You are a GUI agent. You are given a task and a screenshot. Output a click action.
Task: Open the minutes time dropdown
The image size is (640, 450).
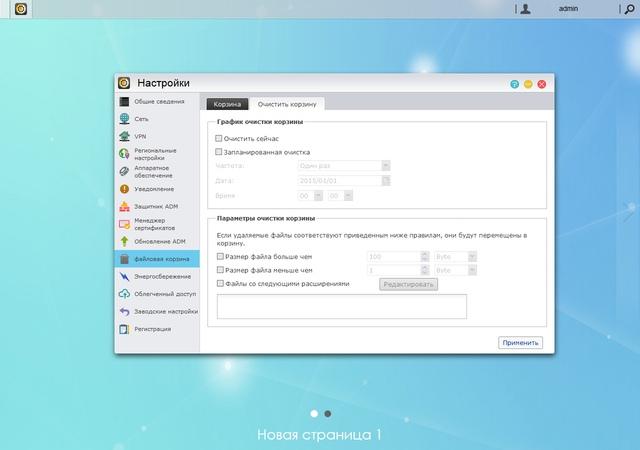[340, 196]
